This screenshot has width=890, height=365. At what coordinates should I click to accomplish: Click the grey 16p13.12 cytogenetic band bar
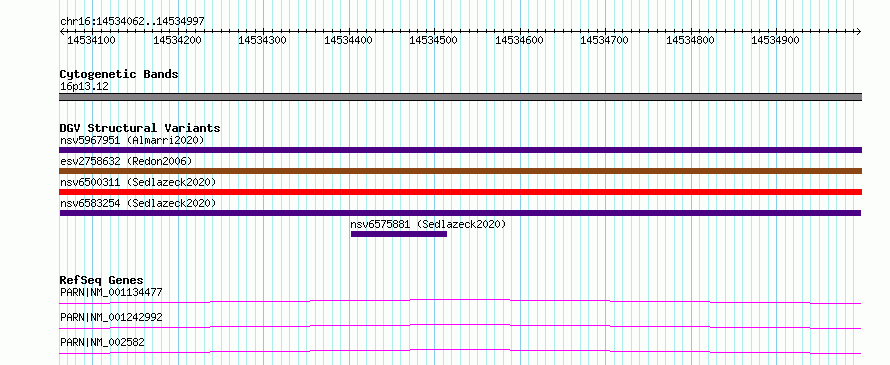point(460,97)
